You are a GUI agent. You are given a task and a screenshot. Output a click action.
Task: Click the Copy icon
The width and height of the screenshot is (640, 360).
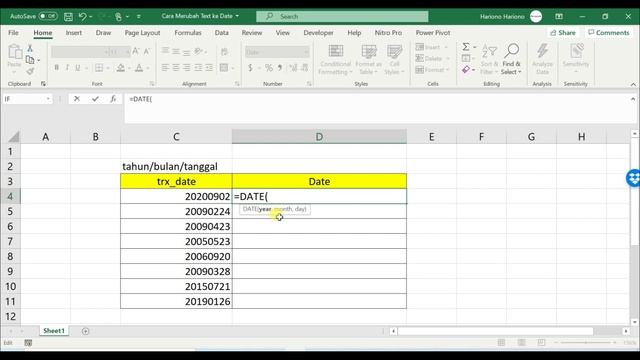[x=30, y=60]
